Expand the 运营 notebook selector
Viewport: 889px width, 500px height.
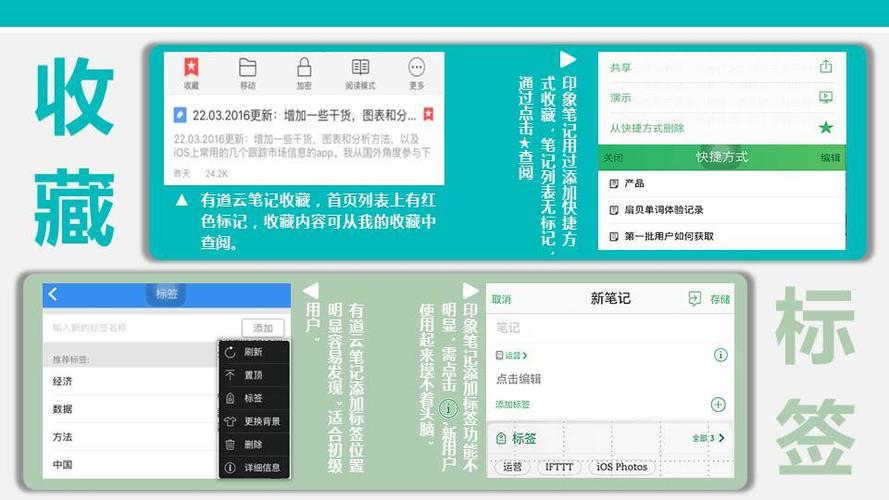511,355
